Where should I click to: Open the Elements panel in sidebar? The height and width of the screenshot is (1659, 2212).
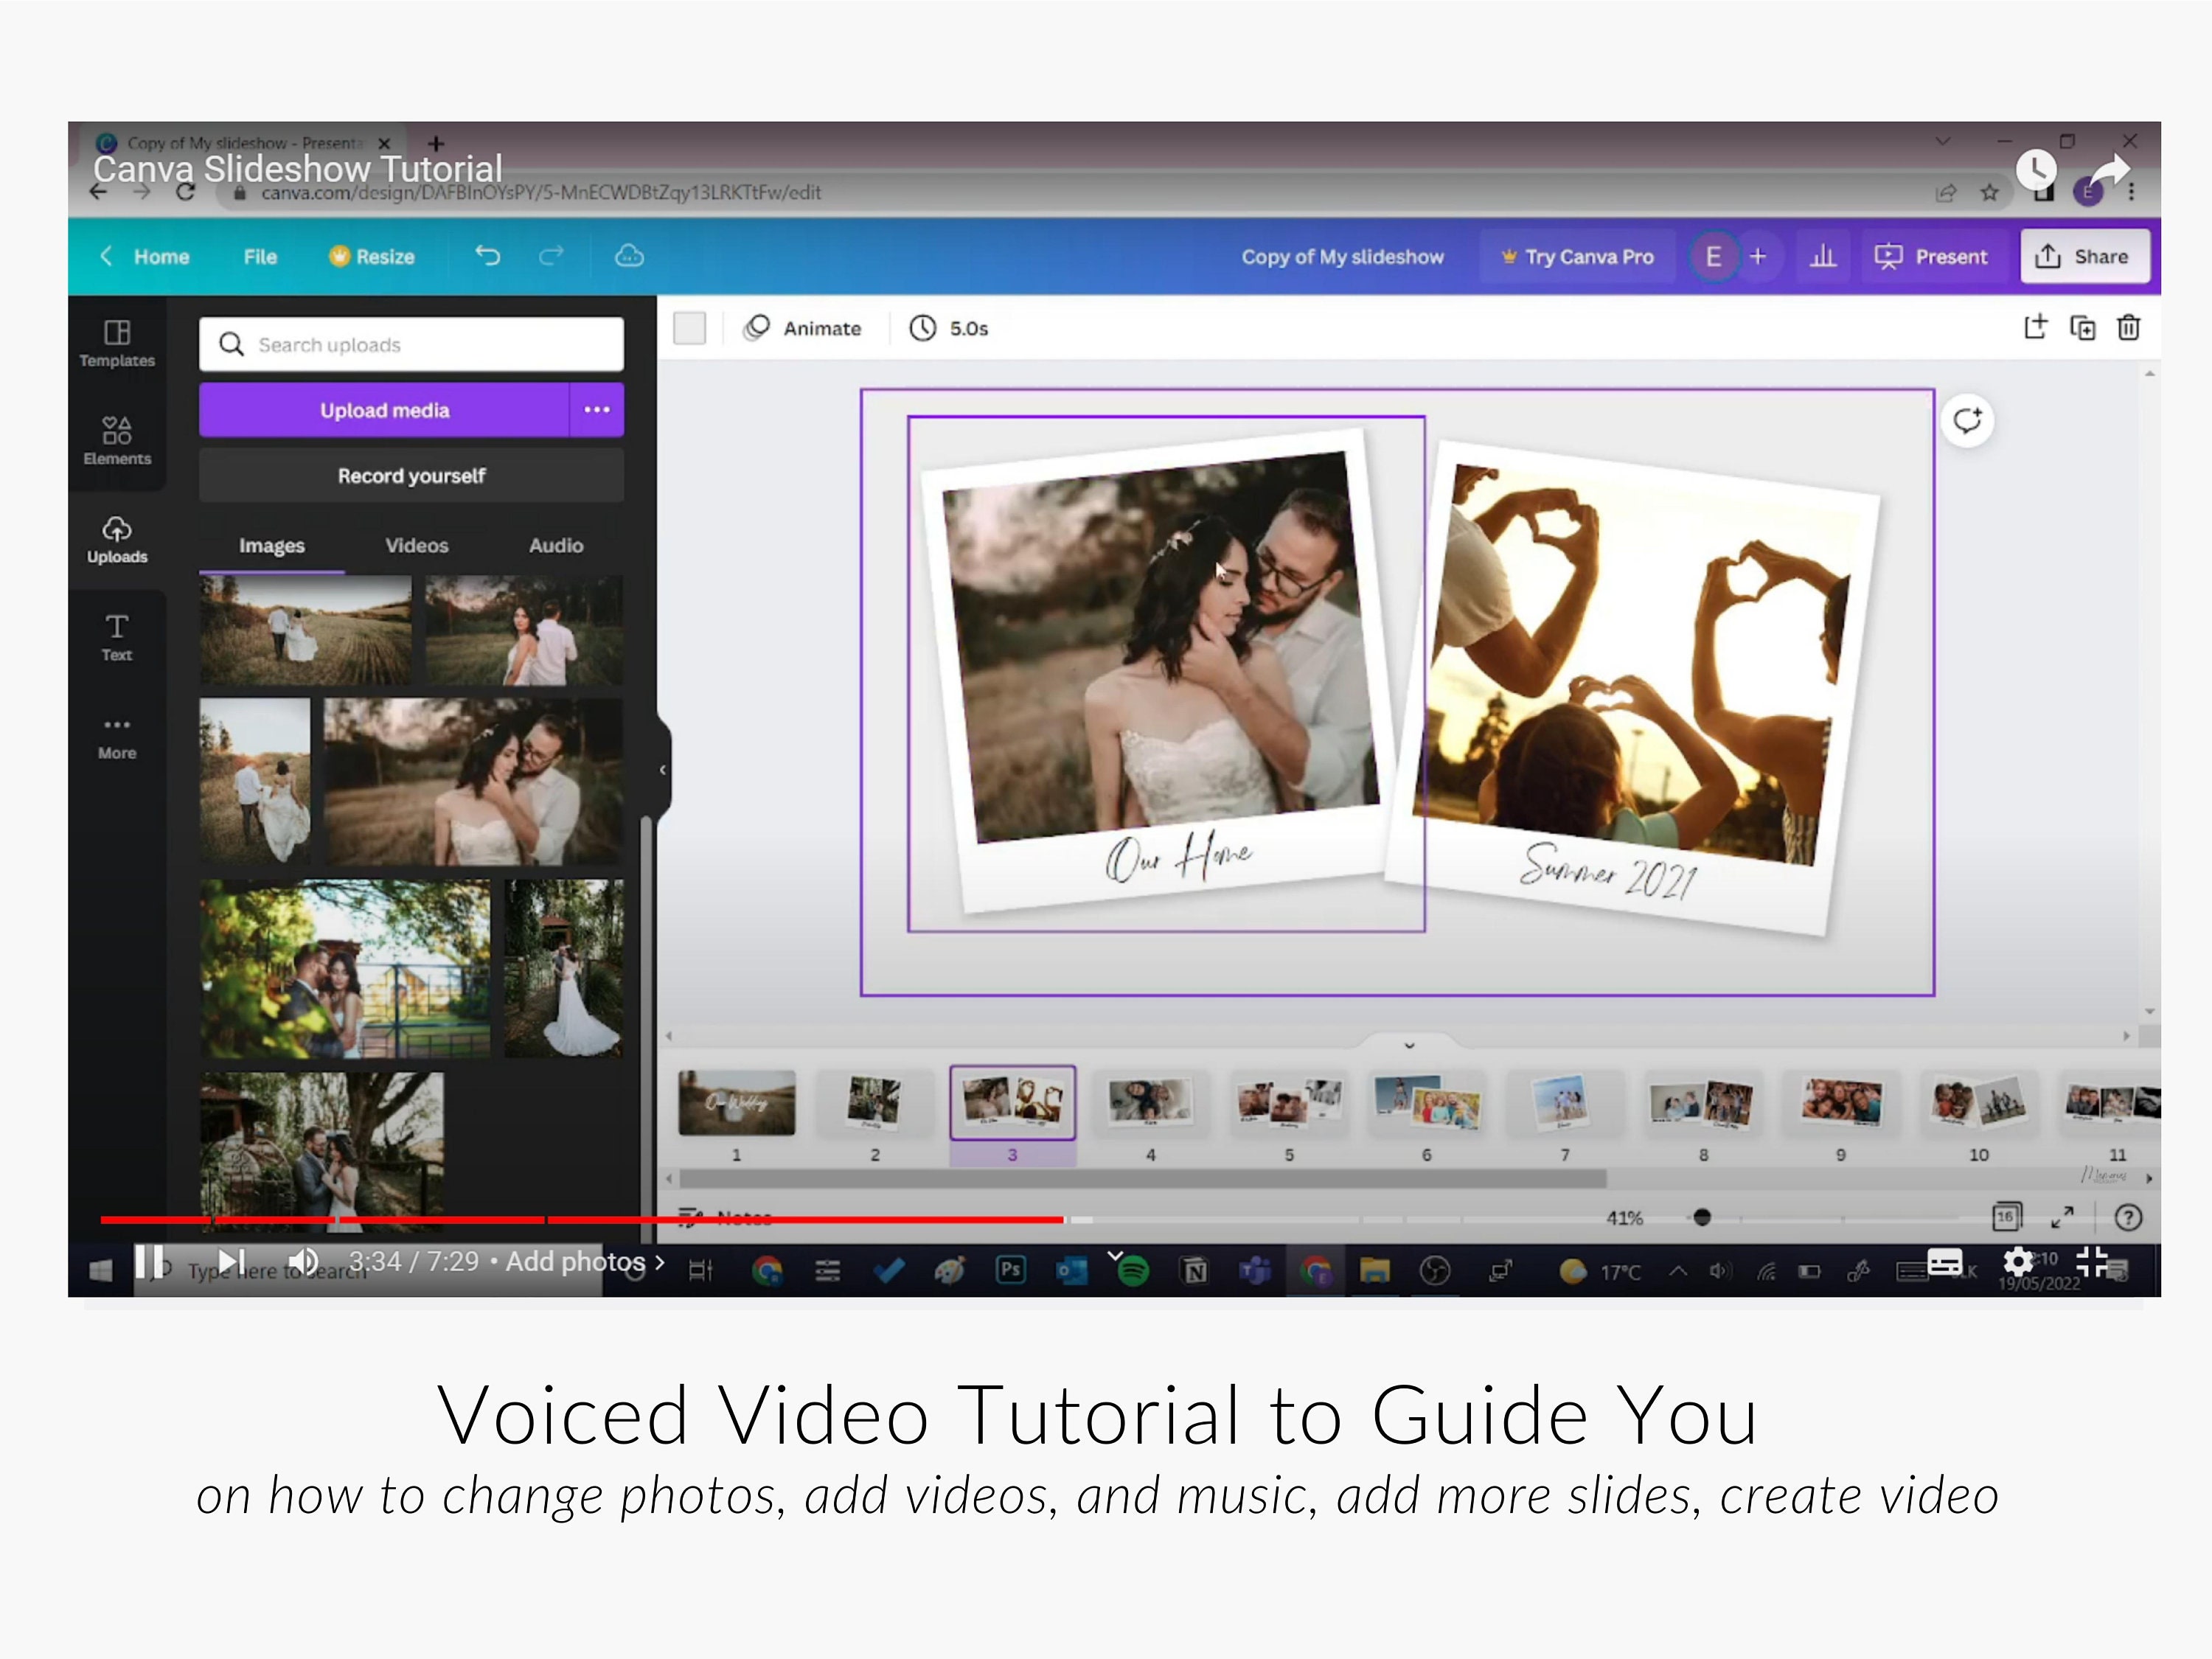click(117, 441)
